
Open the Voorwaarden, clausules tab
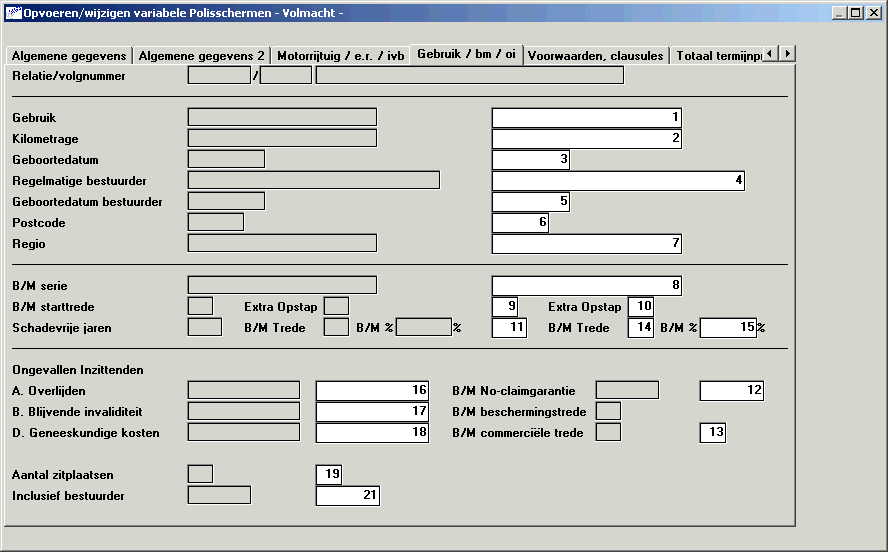coord(595,56)
